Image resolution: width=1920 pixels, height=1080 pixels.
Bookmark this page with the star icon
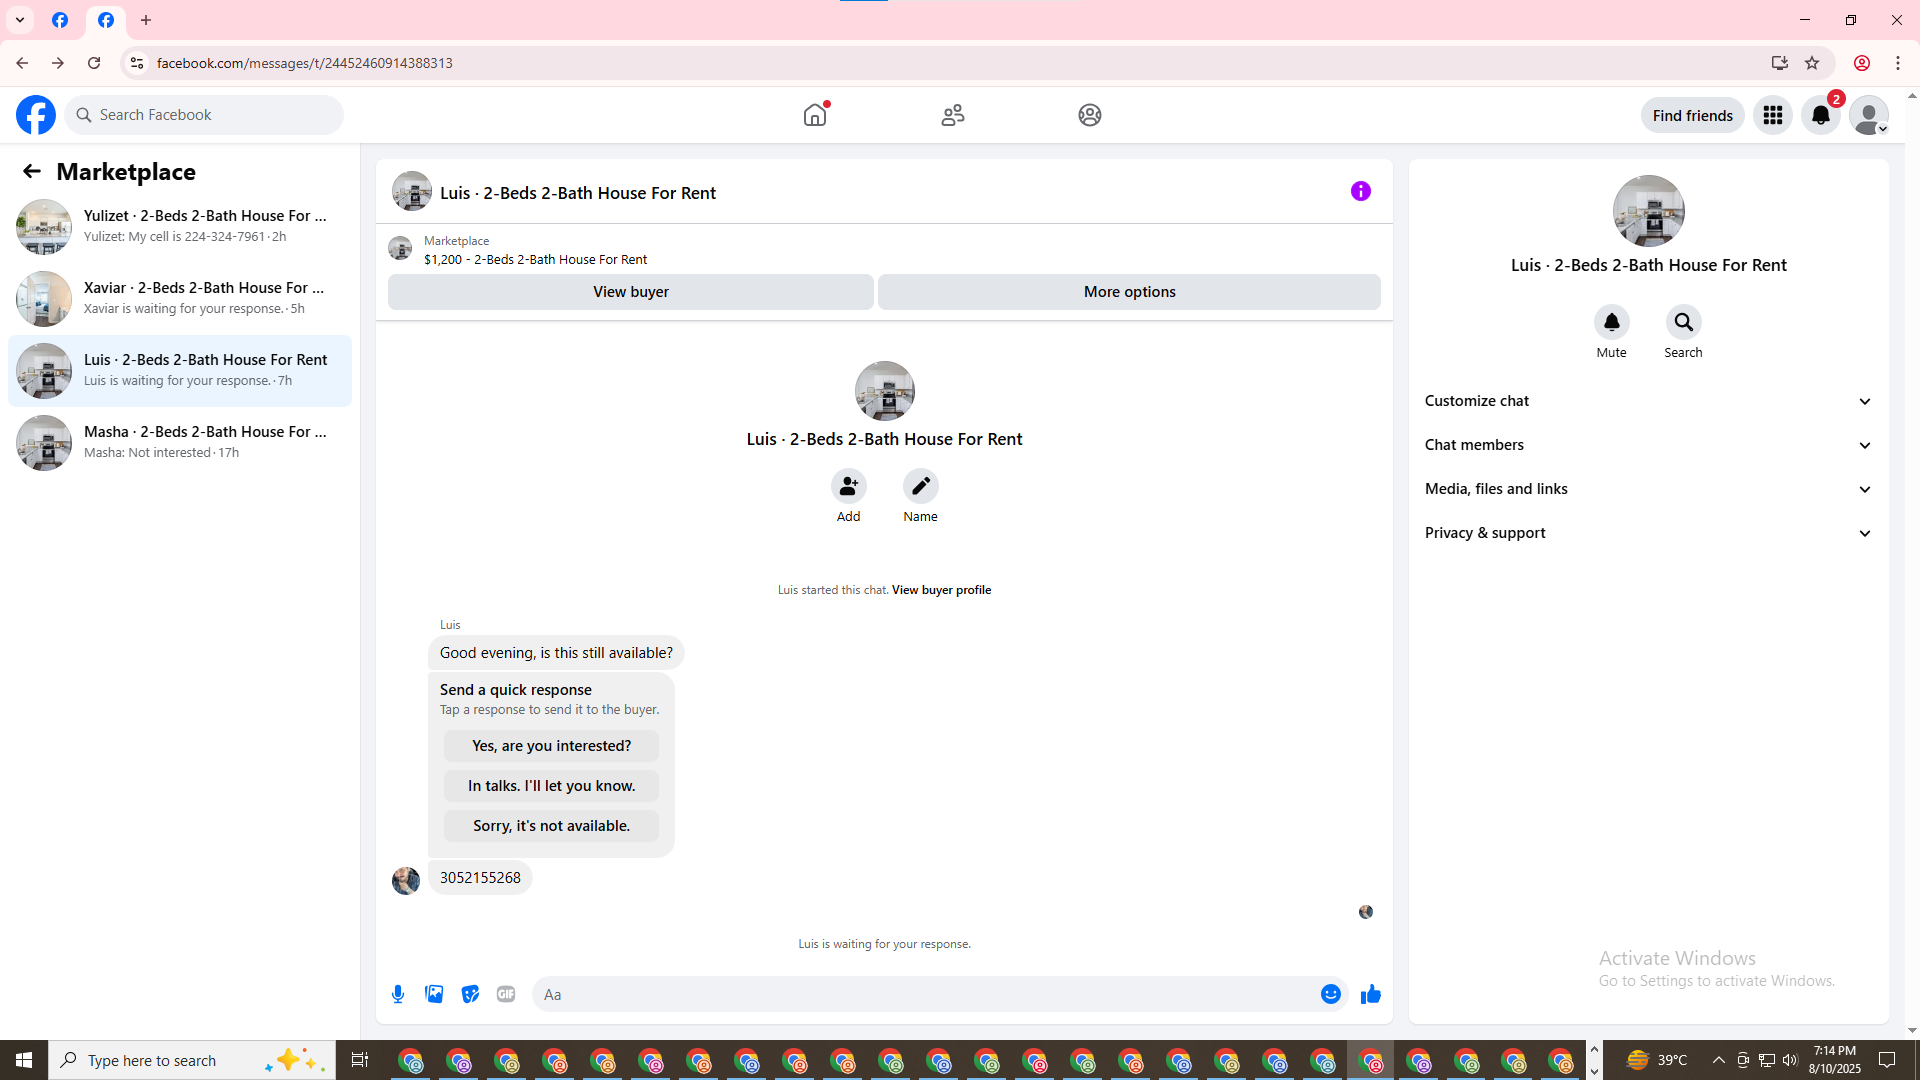point(1812,63)
